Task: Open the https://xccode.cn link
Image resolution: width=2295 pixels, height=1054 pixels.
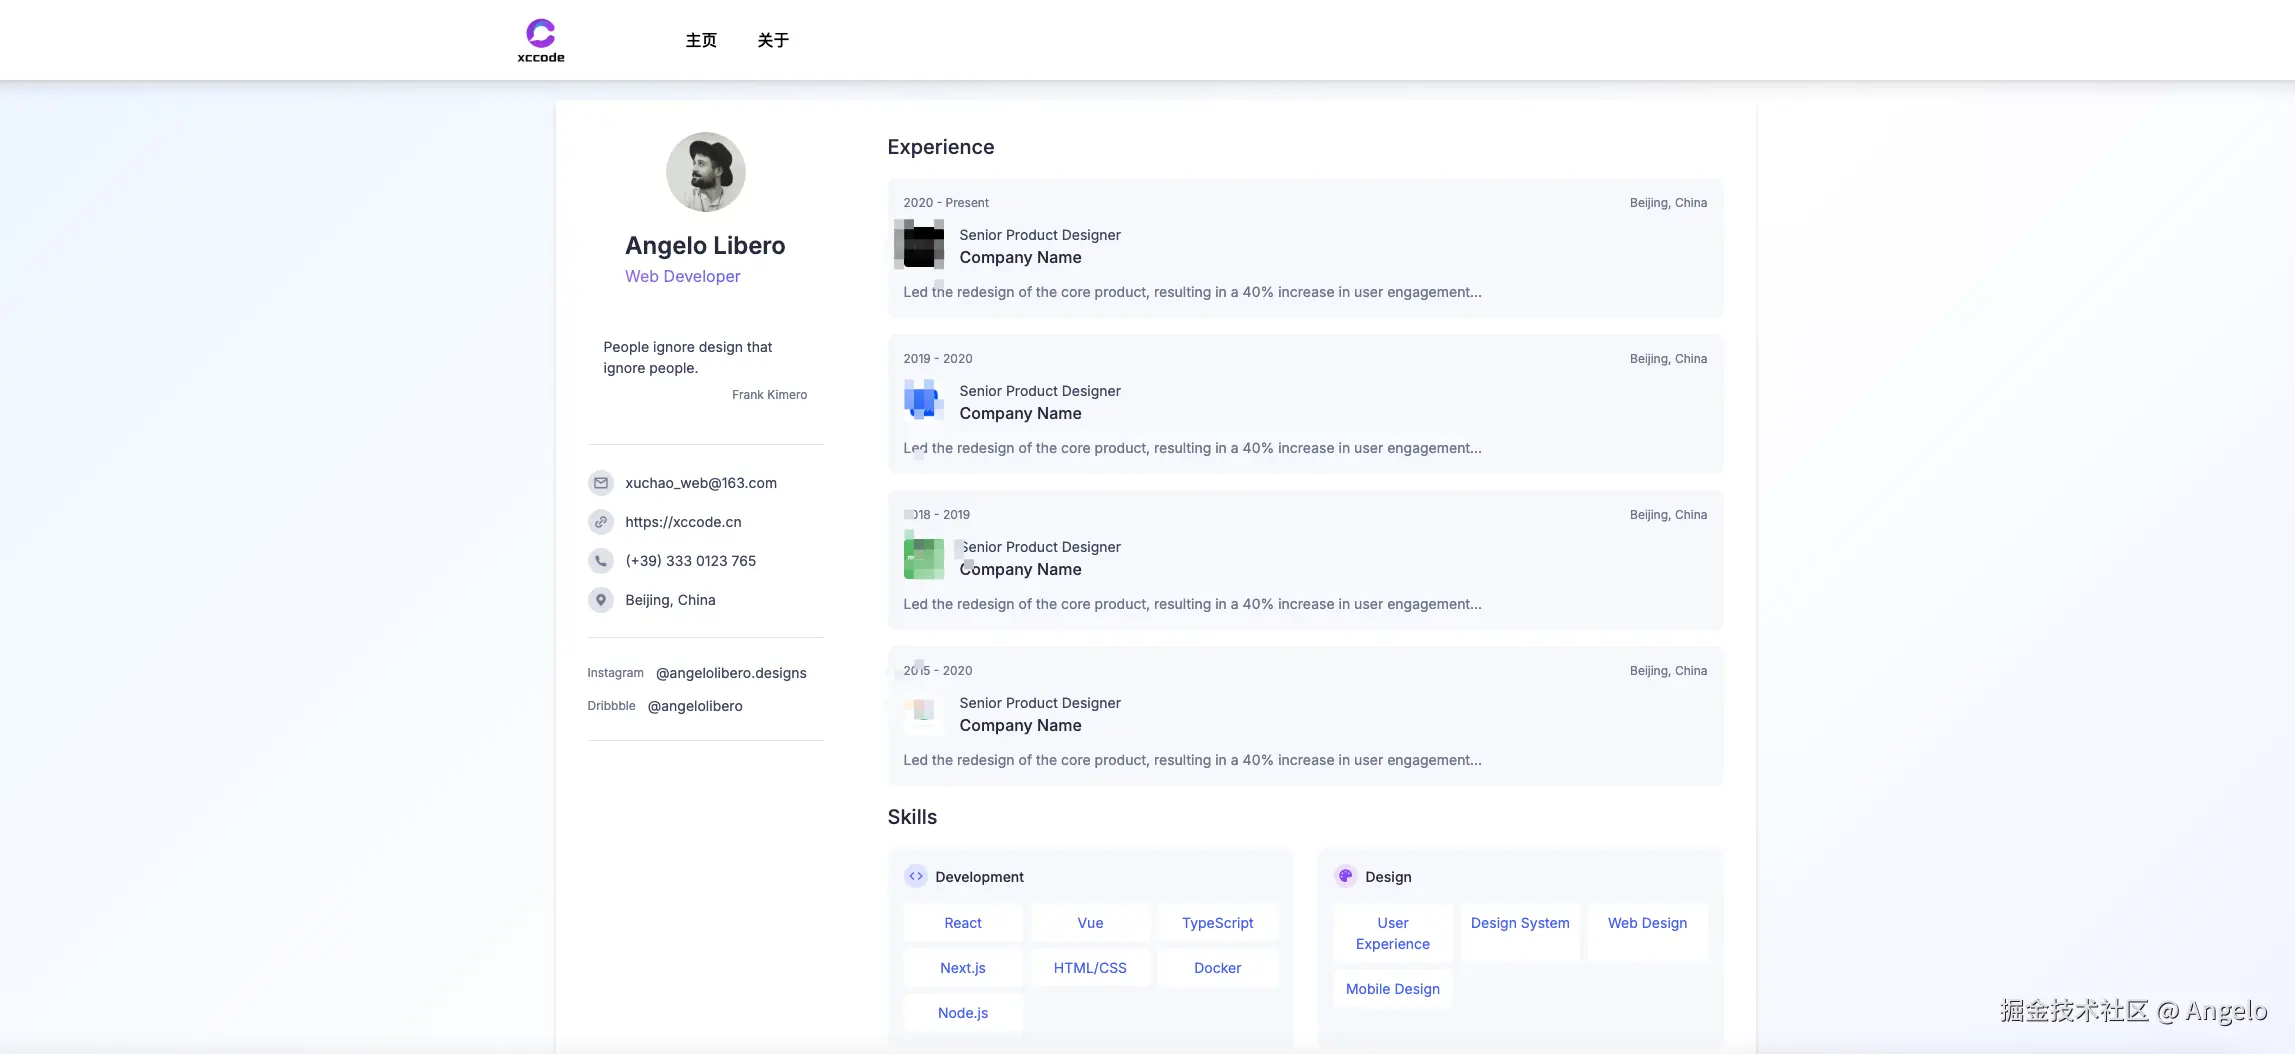Action: [683, 522]
